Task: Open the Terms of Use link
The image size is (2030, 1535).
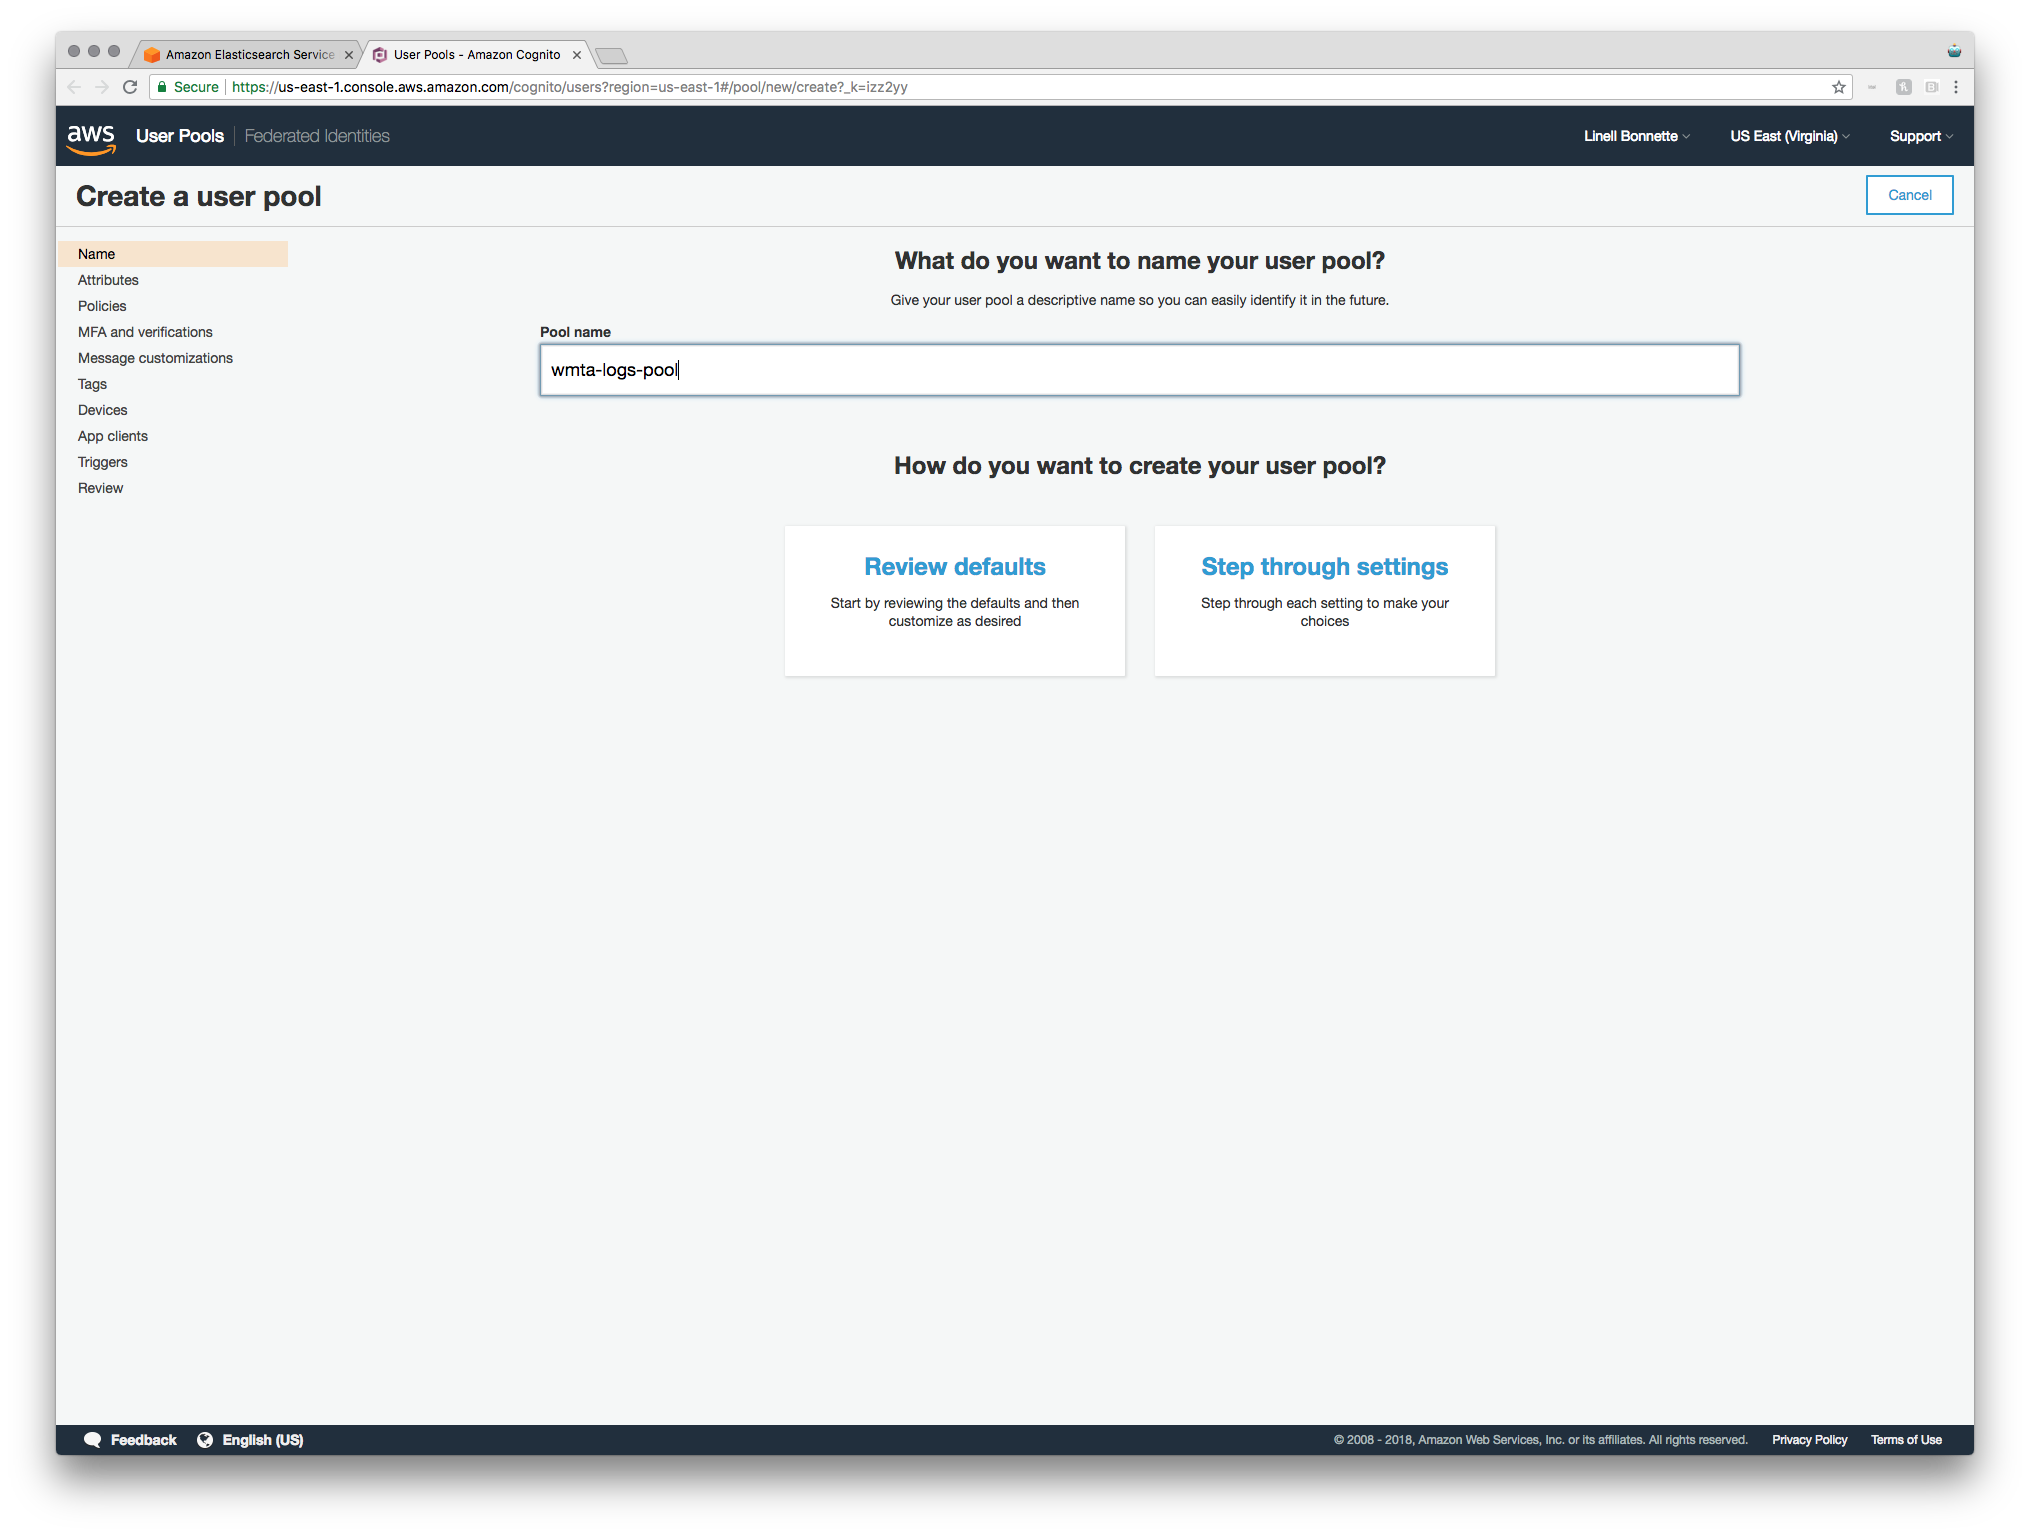Action: tap(1906, 1440)
